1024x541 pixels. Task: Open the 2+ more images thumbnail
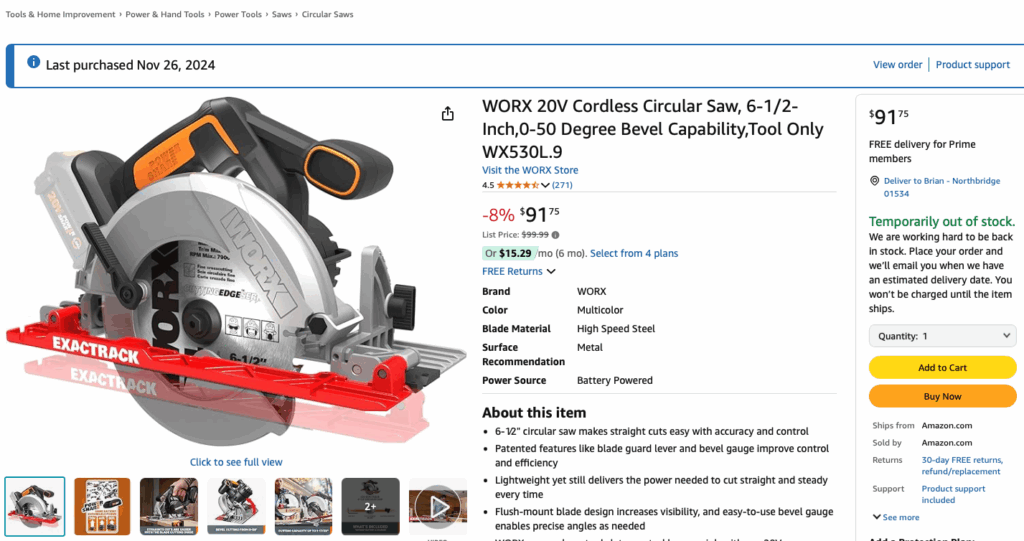[x=370, y=506]
